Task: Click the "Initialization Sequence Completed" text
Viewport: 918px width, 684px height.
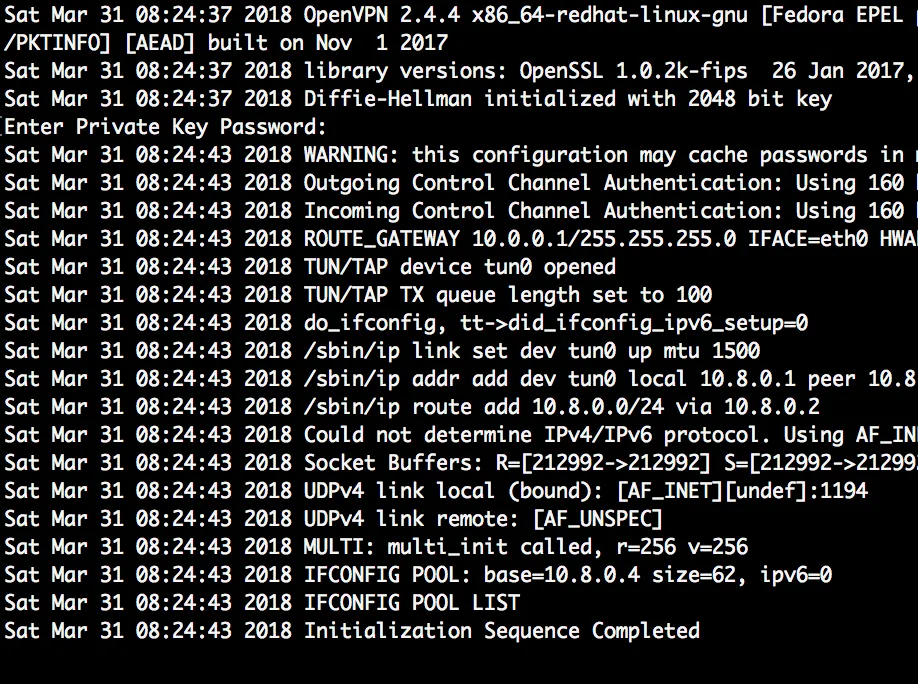Action: [501, 631]
